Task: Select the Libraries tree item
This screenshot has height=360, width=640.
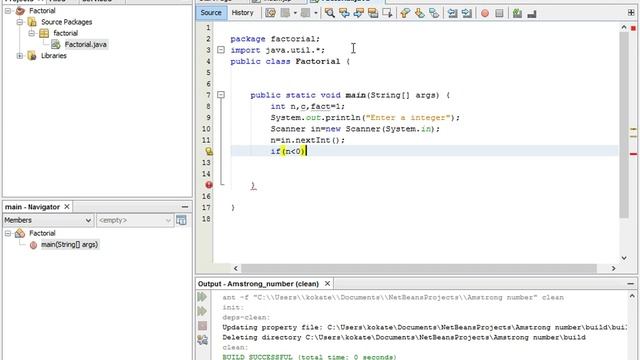Action: (53, 56)
